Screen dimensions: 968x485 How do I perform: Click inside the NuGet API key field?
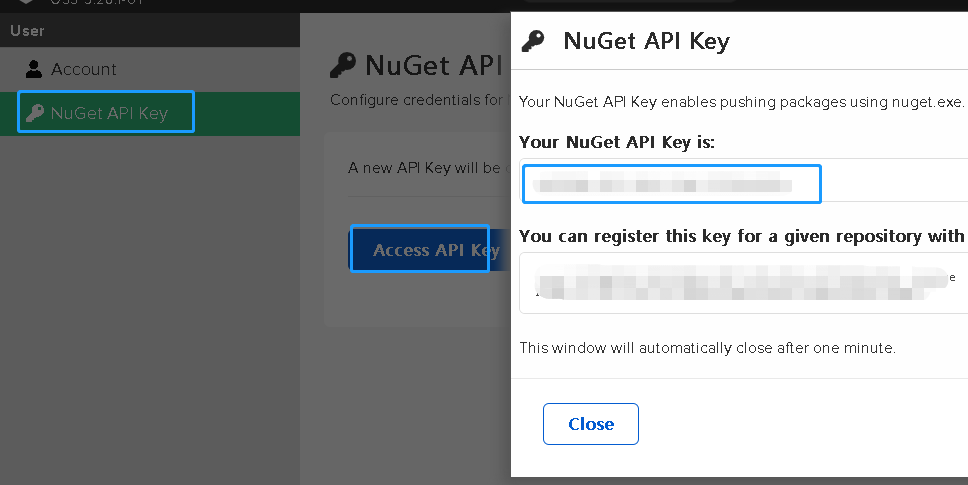click(670, 184)
